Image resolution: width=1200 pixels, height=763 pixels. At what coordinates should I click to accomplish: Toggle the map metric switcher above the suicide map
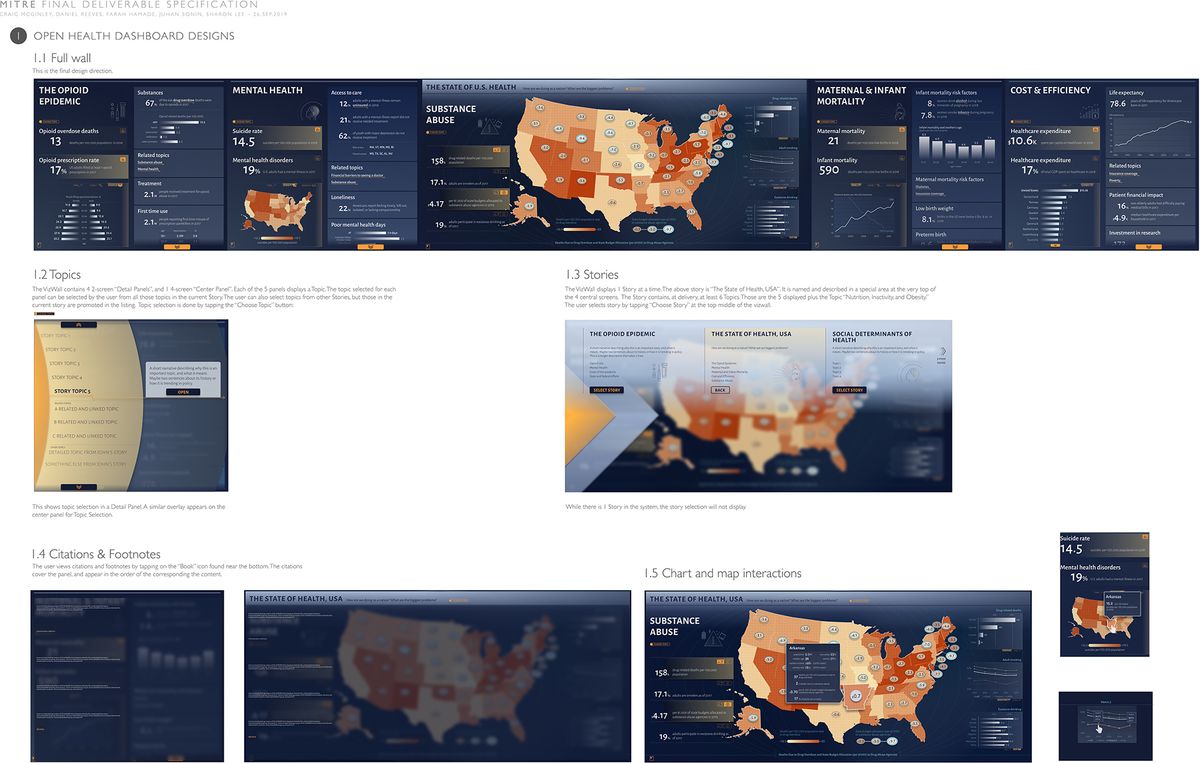[x=289, y=184]
